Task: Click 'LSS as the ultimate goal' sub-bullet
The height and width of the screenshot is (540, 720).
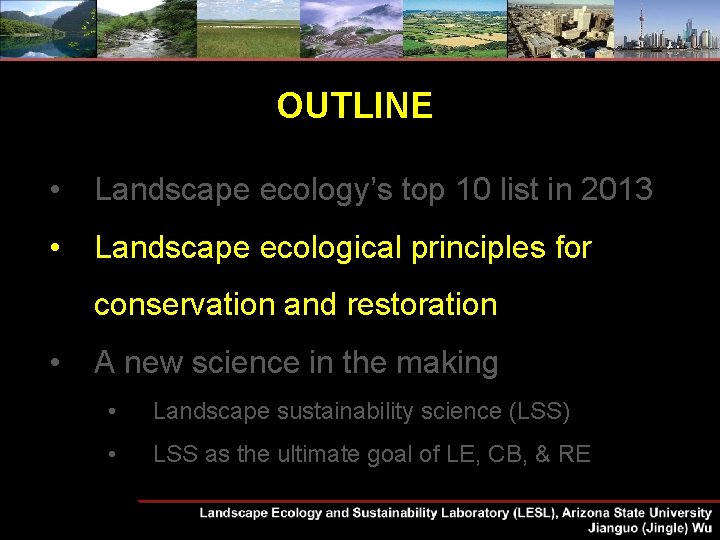Action: tap(372, 454)
